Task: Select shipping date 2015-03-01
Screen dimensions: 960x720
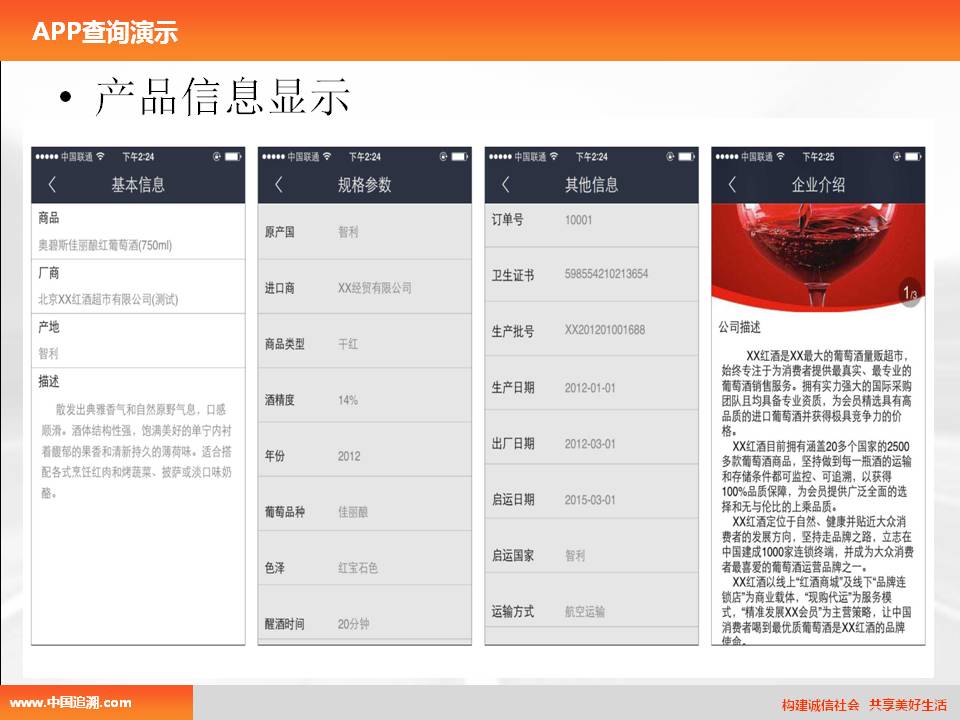Action: 590,500
